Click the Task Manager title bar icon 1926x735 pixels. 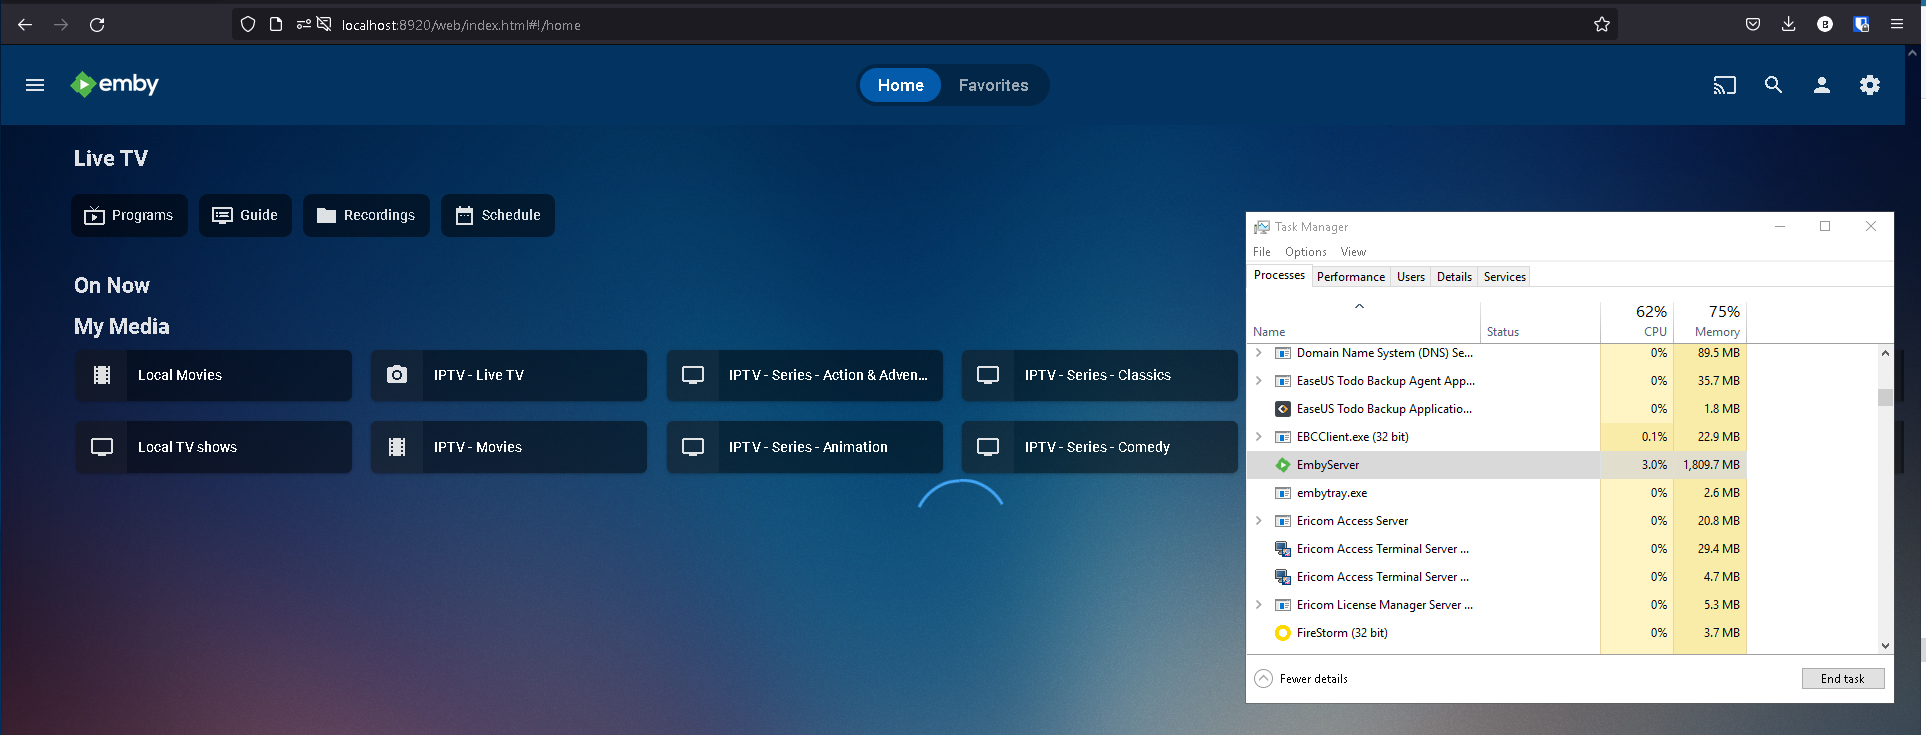[x=1262, y=227]
